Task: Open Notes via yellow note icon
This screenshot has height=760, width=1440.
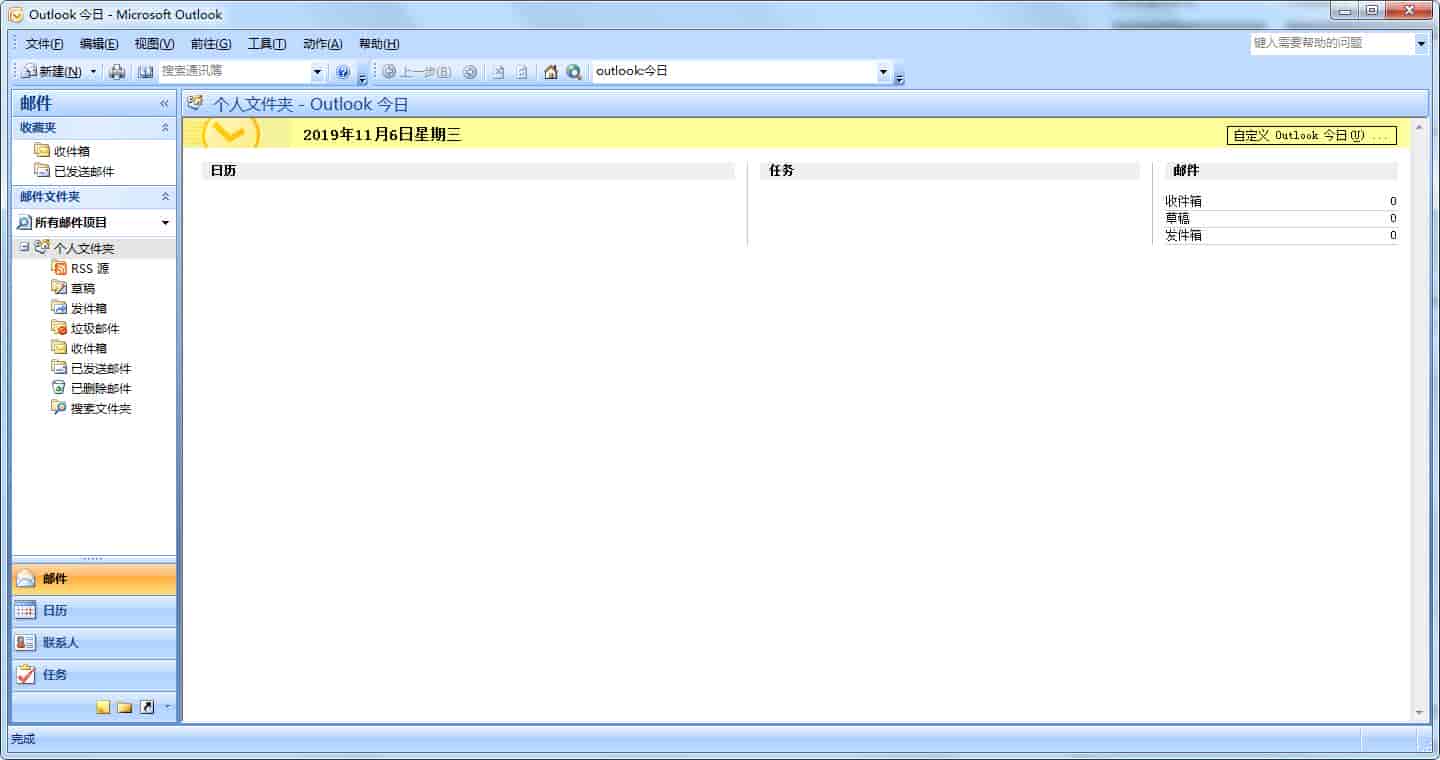Action: [x=103, y=707]
